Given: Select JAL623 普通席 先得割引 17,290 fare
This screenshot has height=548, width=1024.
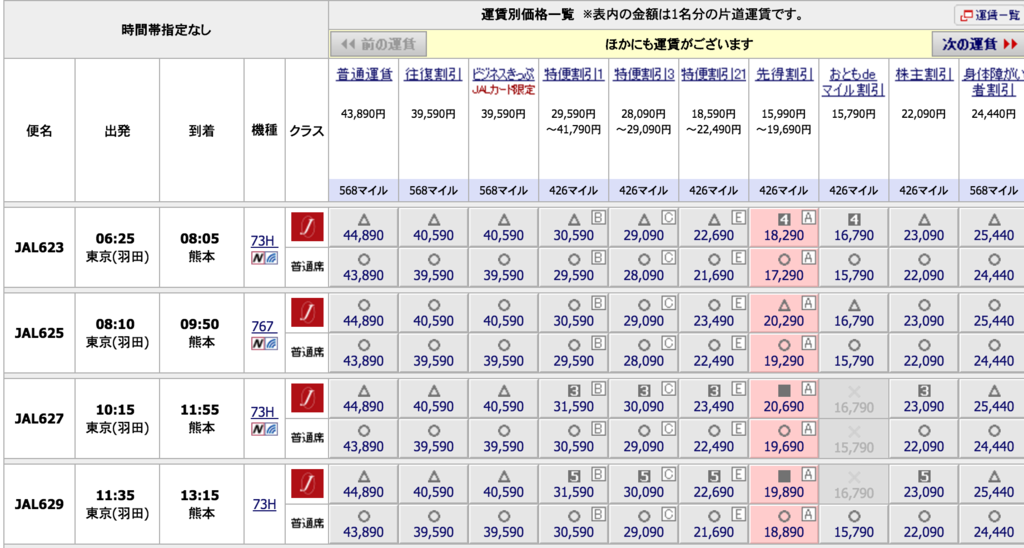Looking at the screenshot, I should click(x=784, y=267).
